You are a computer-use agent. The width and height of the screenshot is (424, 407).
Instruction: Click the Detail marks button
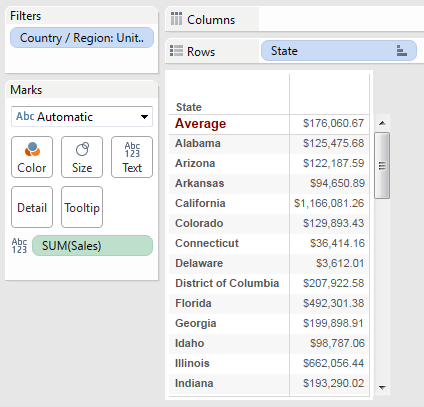(32, 207)
